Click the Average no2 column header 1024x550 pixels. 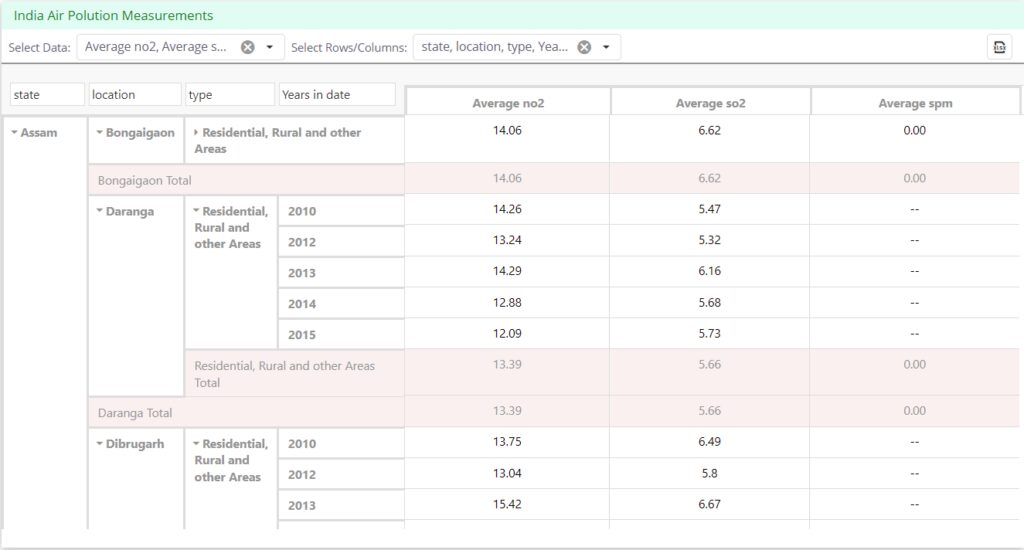click(508, 103)
